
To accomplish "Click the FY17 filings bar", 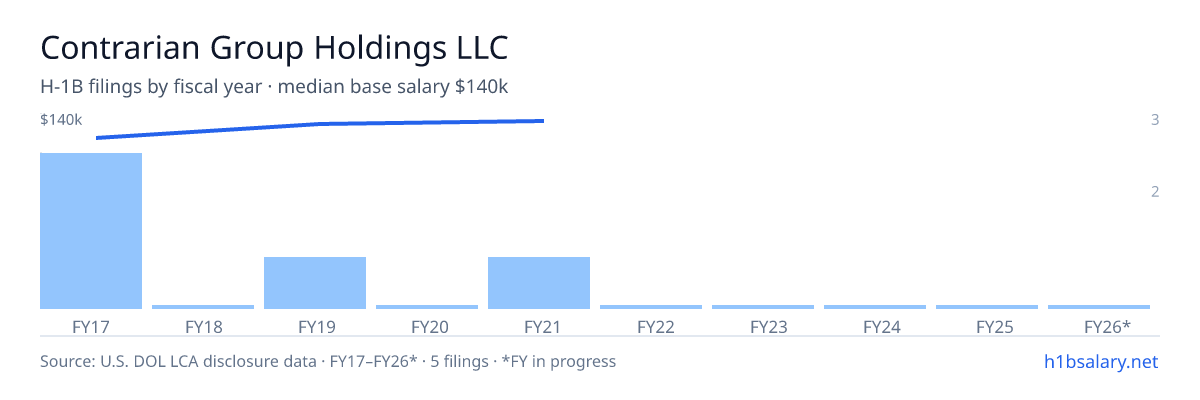I will tap(91, 231).
